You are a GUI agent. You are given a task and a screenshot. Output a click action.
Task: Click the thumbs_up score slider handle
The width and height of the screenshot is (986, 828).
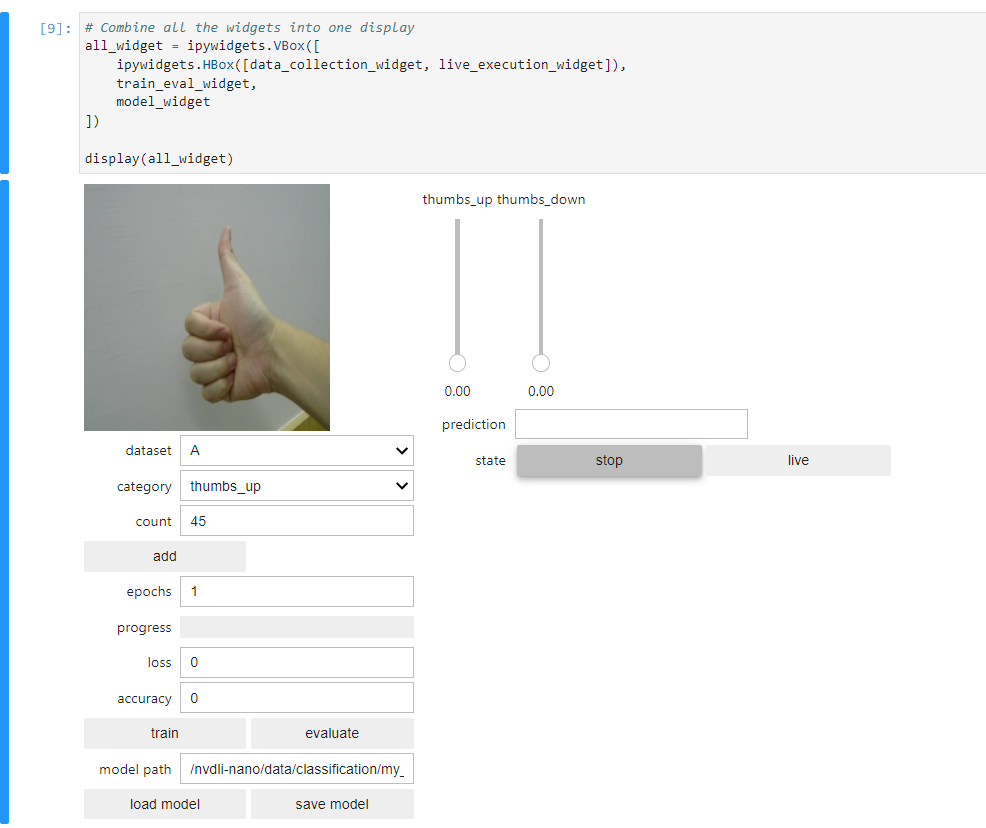tap(457, 363)
